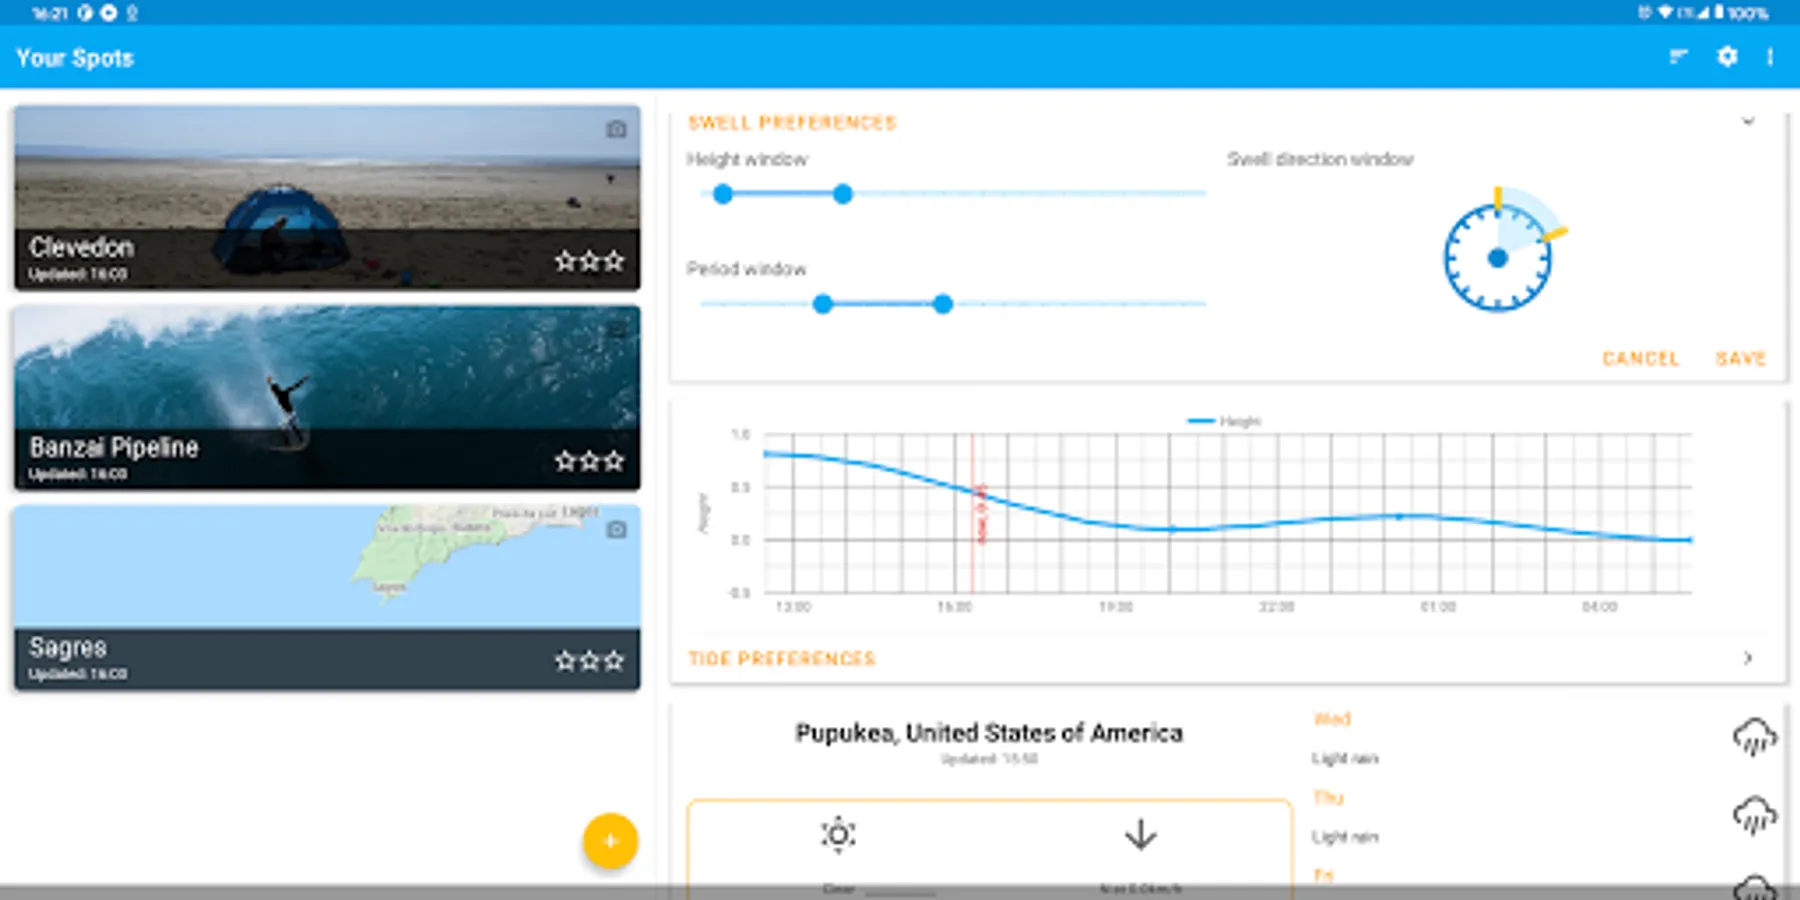This screenshot has height=900, width=1800.
Task: Save the swell preferences
Action: point(1741,358)
